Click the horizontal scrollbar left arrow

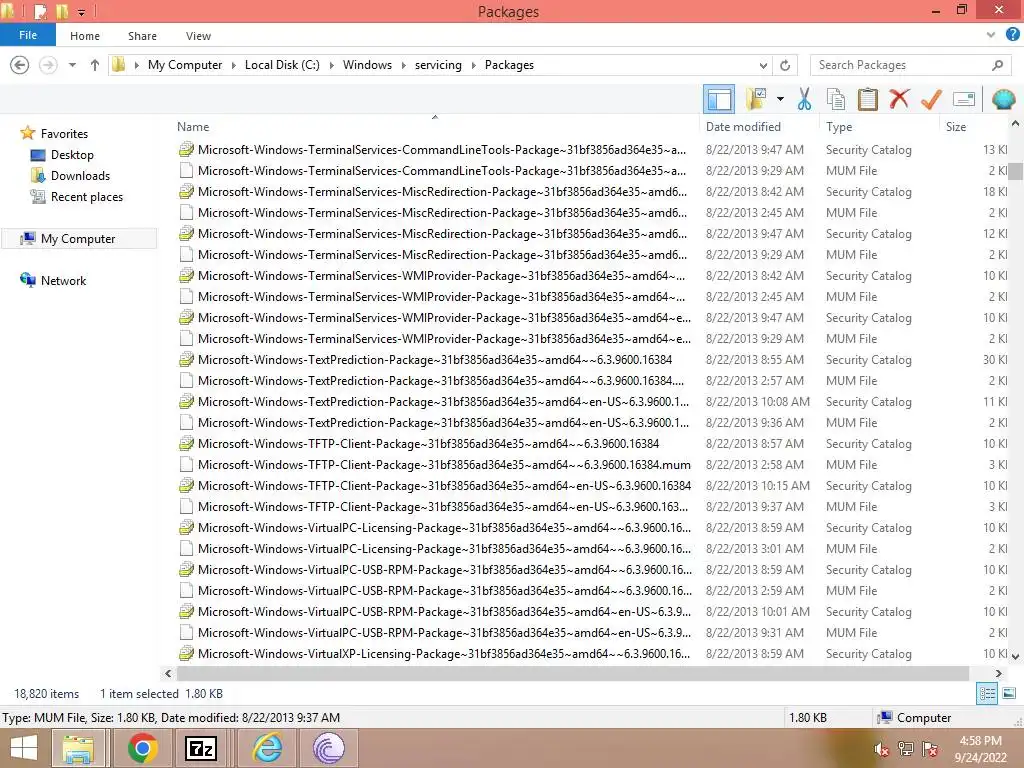tap(168, 673)
